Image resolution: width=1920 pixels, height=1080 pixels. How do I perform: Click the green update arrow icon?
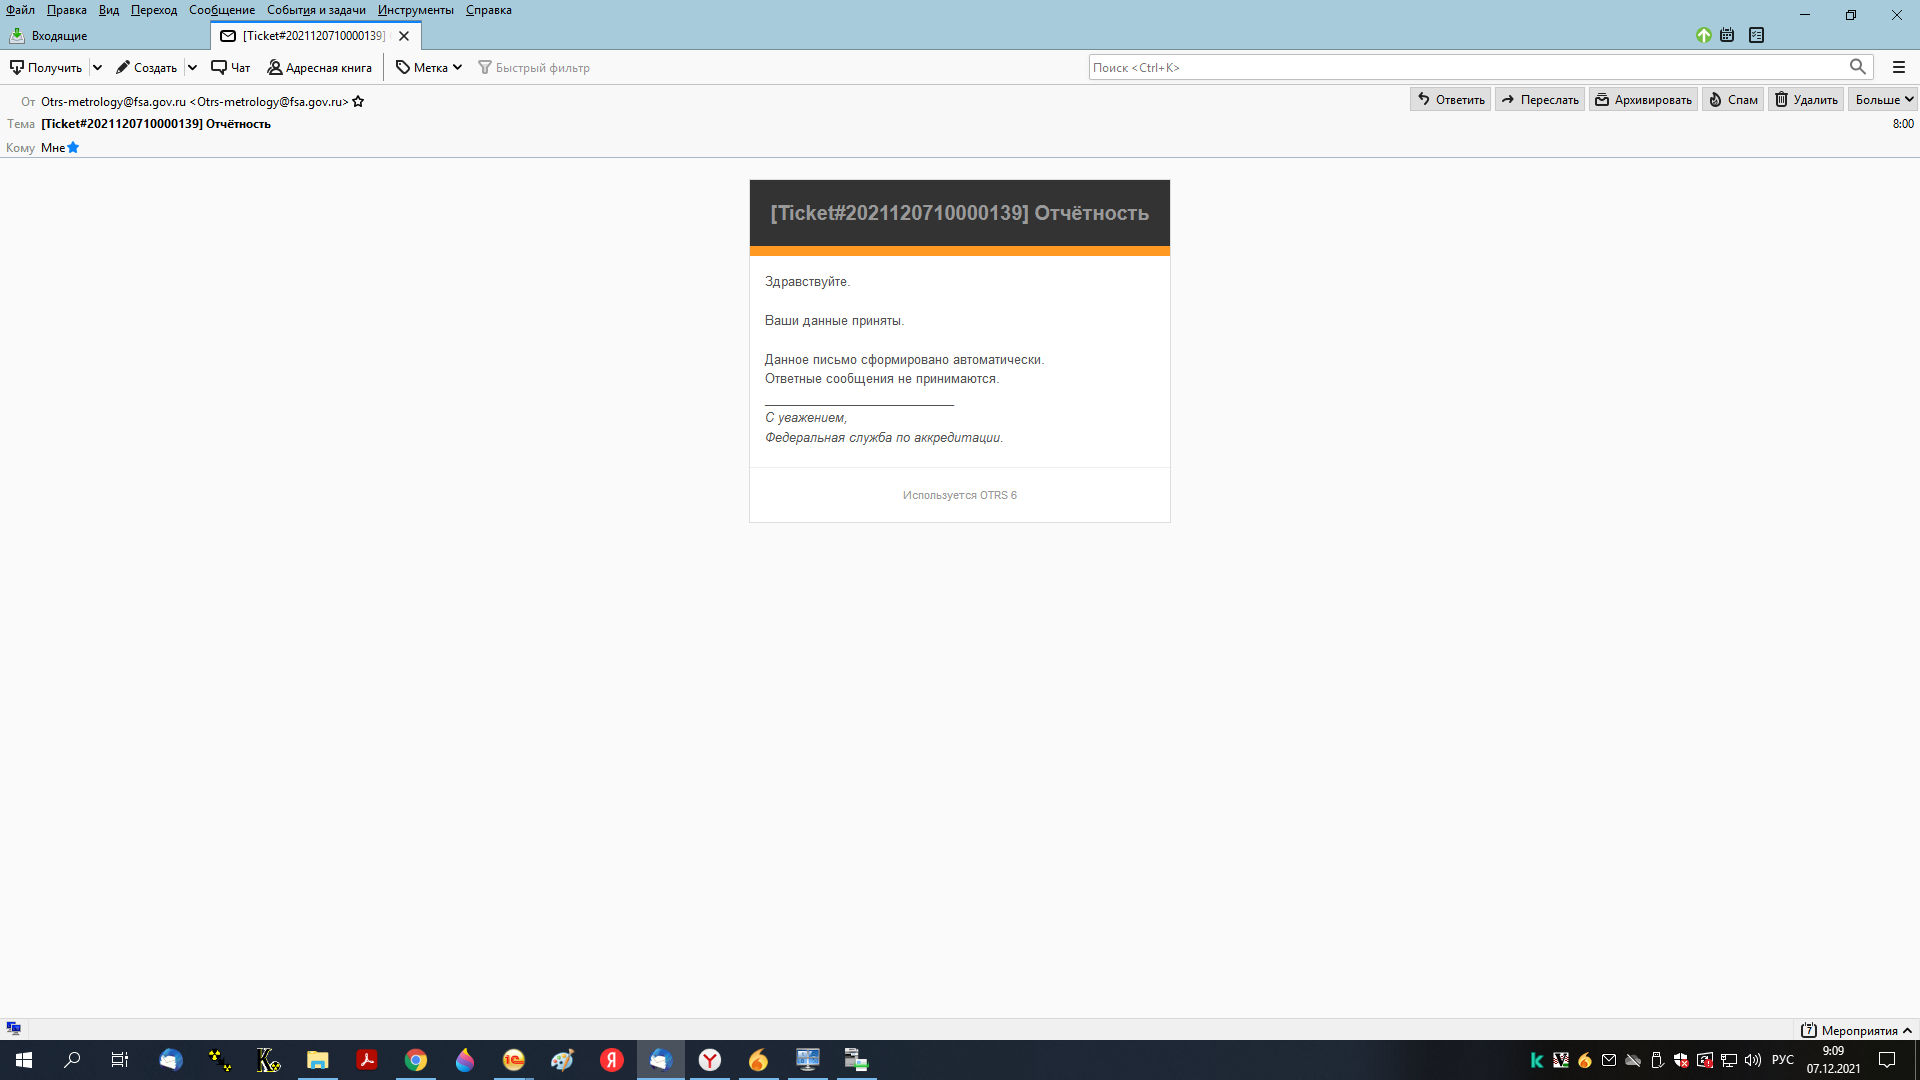tap(1703, 35)
